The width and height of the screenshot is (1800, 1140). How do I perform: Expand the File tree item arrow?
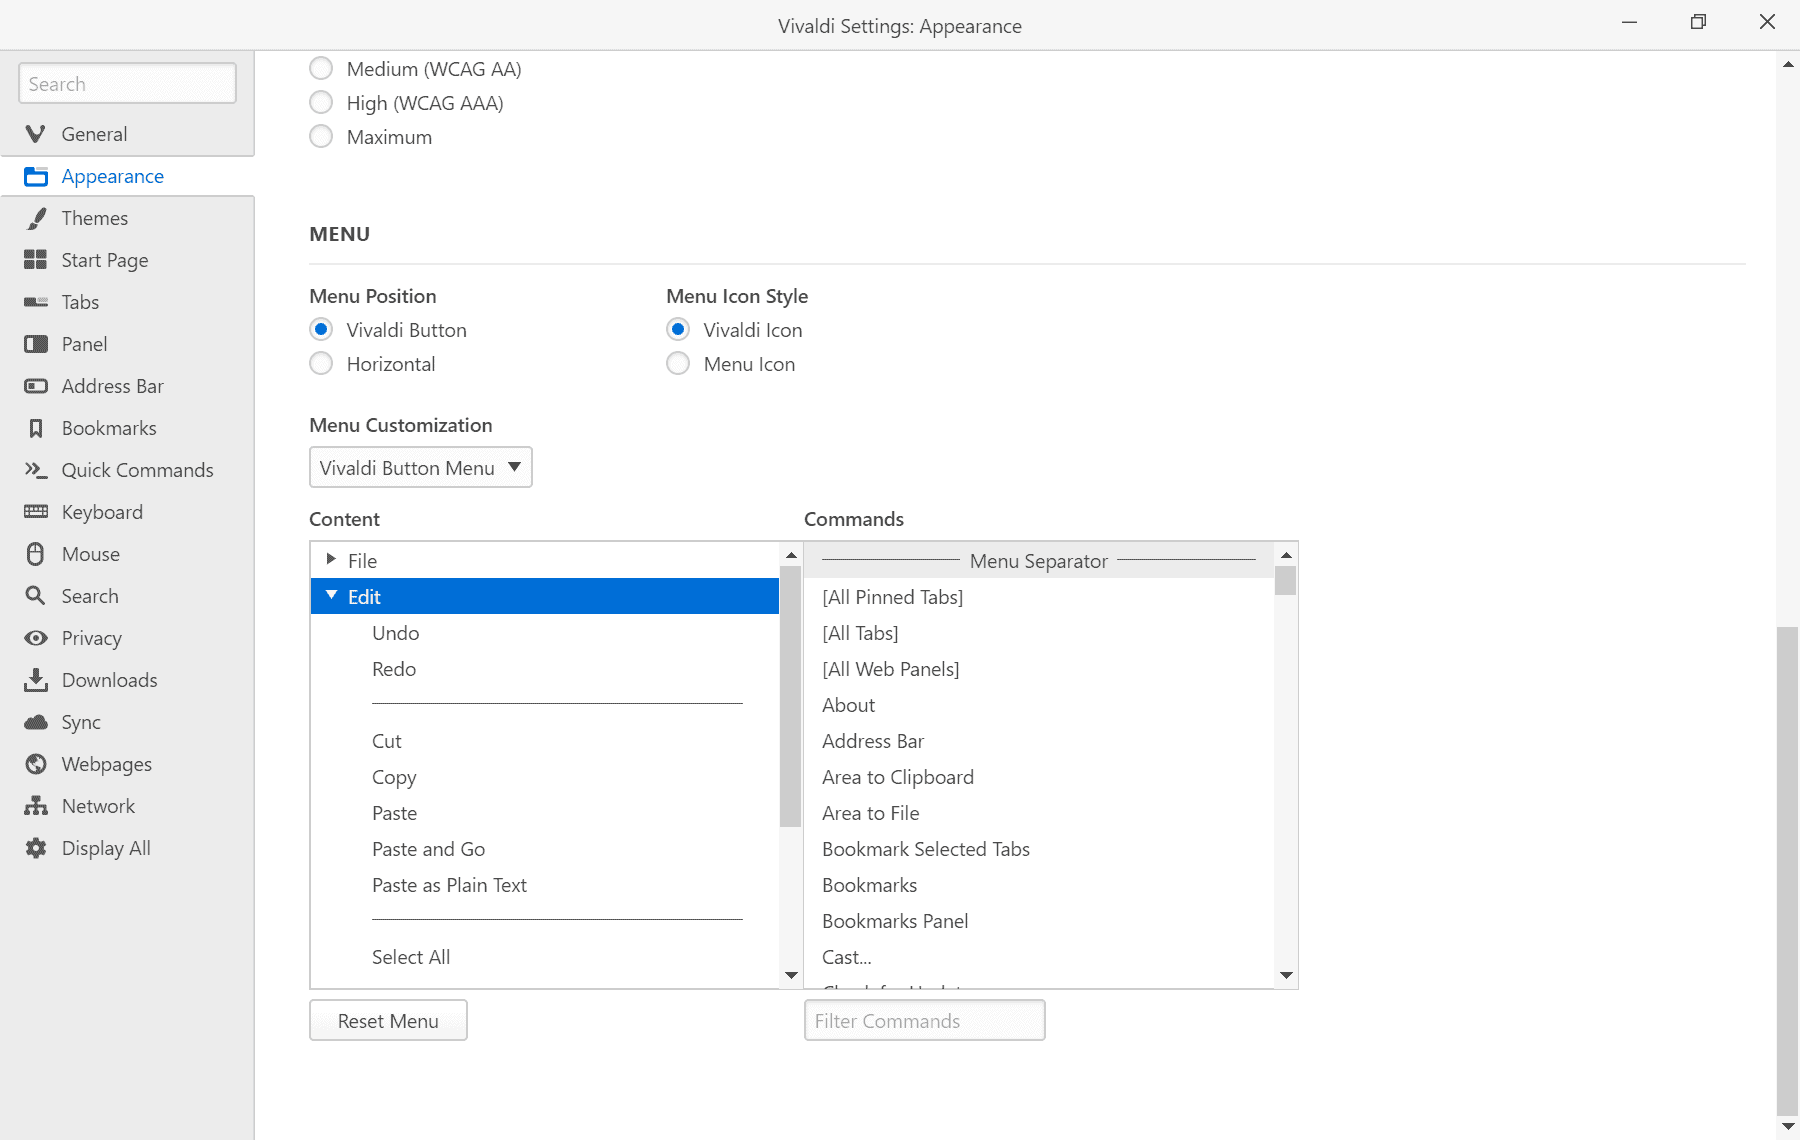(x=331, y=560)
